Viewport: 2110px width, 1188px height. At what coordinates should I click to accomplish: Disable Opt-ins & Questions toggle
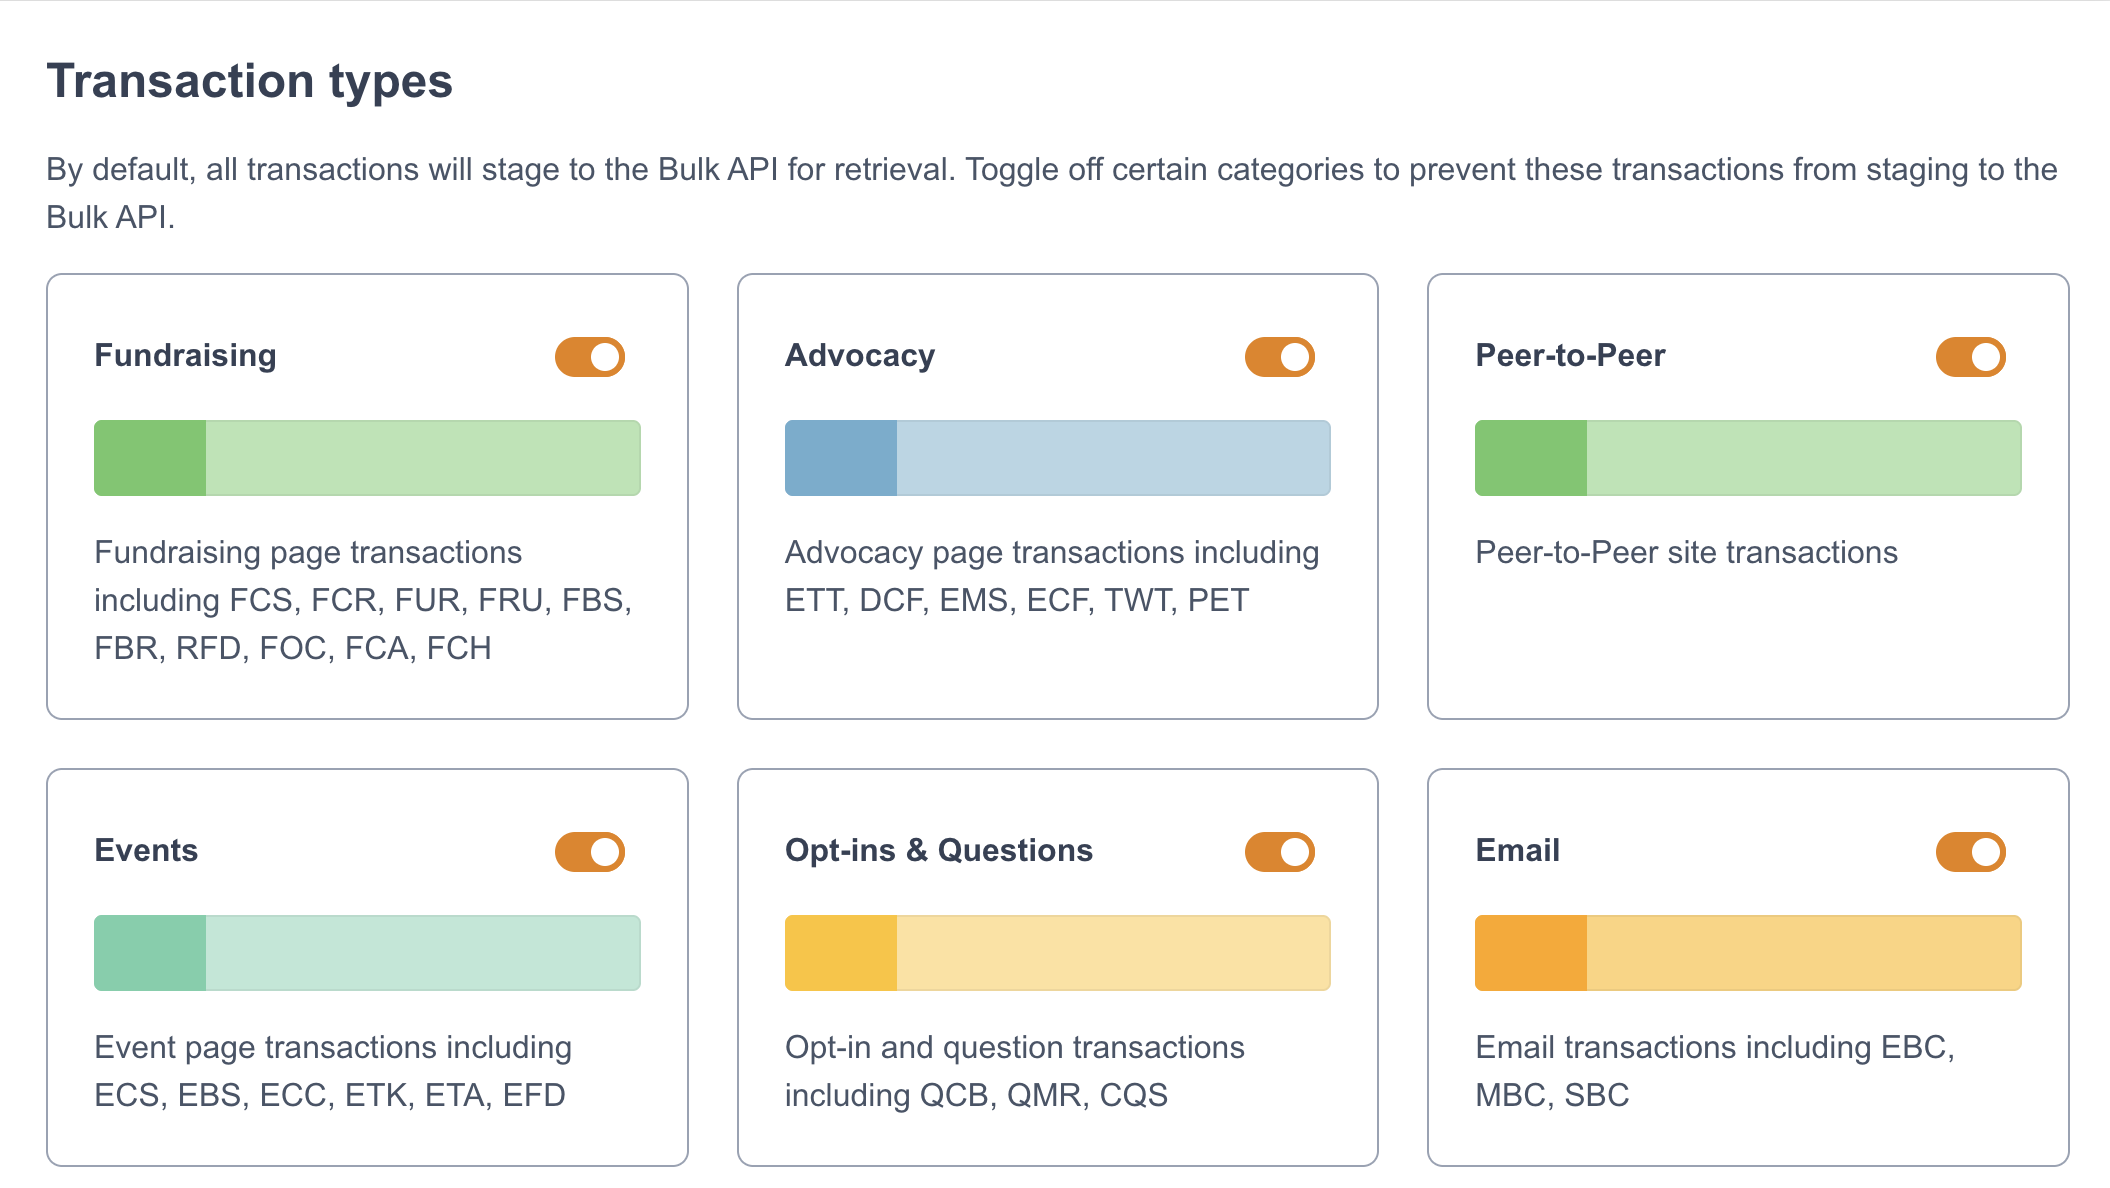point(1280,852)
